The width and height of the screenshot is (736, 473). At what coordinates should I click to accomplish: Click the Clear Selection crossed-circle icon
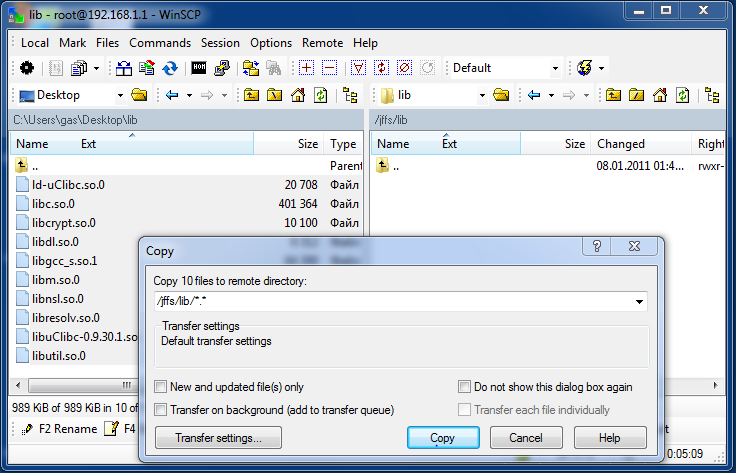(x=404, y=68)
